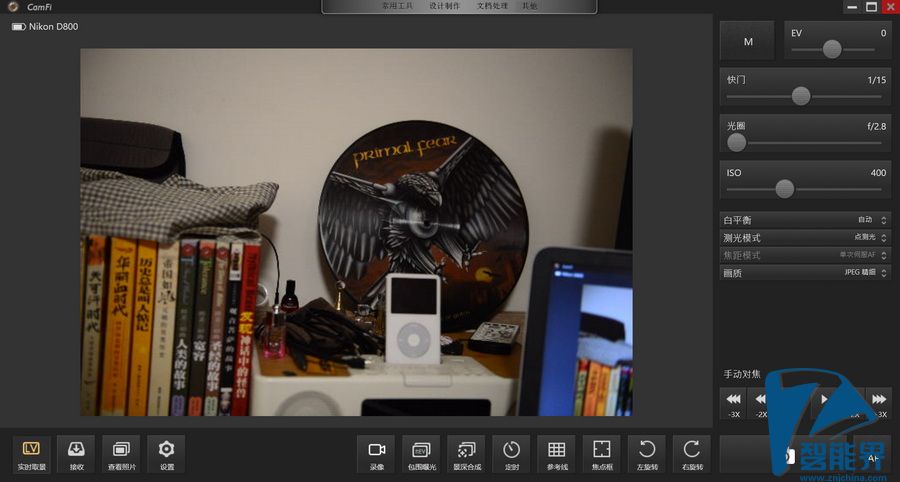Expand the white balance (白平衡) dropdown
The image size is (900, 482).
[x=805, y=219]
